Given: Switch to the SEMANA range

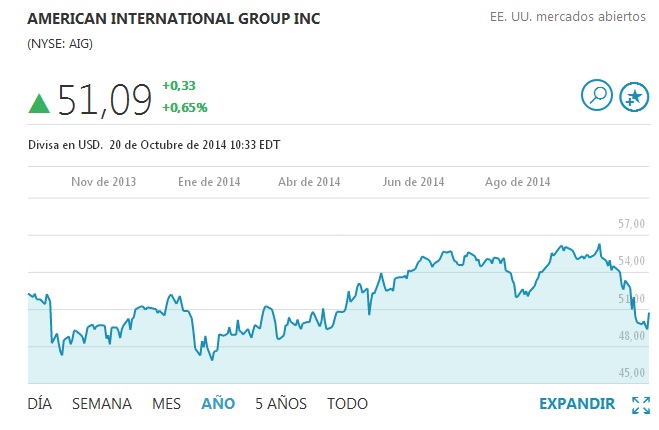Looking at the screenshot, I should pos(101,404).
